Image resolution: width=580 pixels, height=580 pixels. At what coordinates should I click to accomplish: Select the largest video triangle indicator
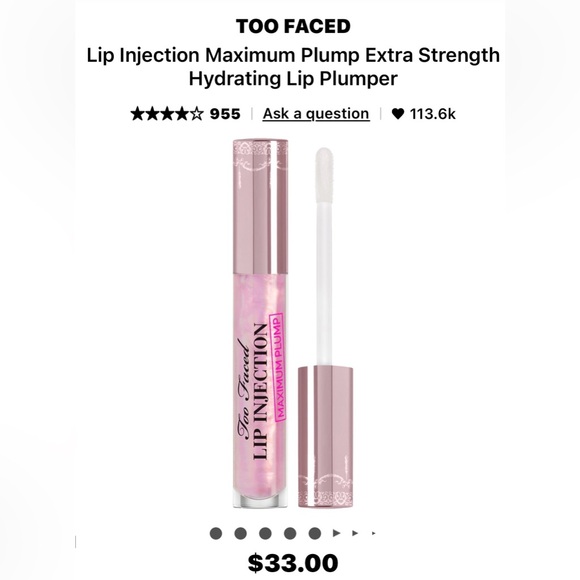(336, 533)
